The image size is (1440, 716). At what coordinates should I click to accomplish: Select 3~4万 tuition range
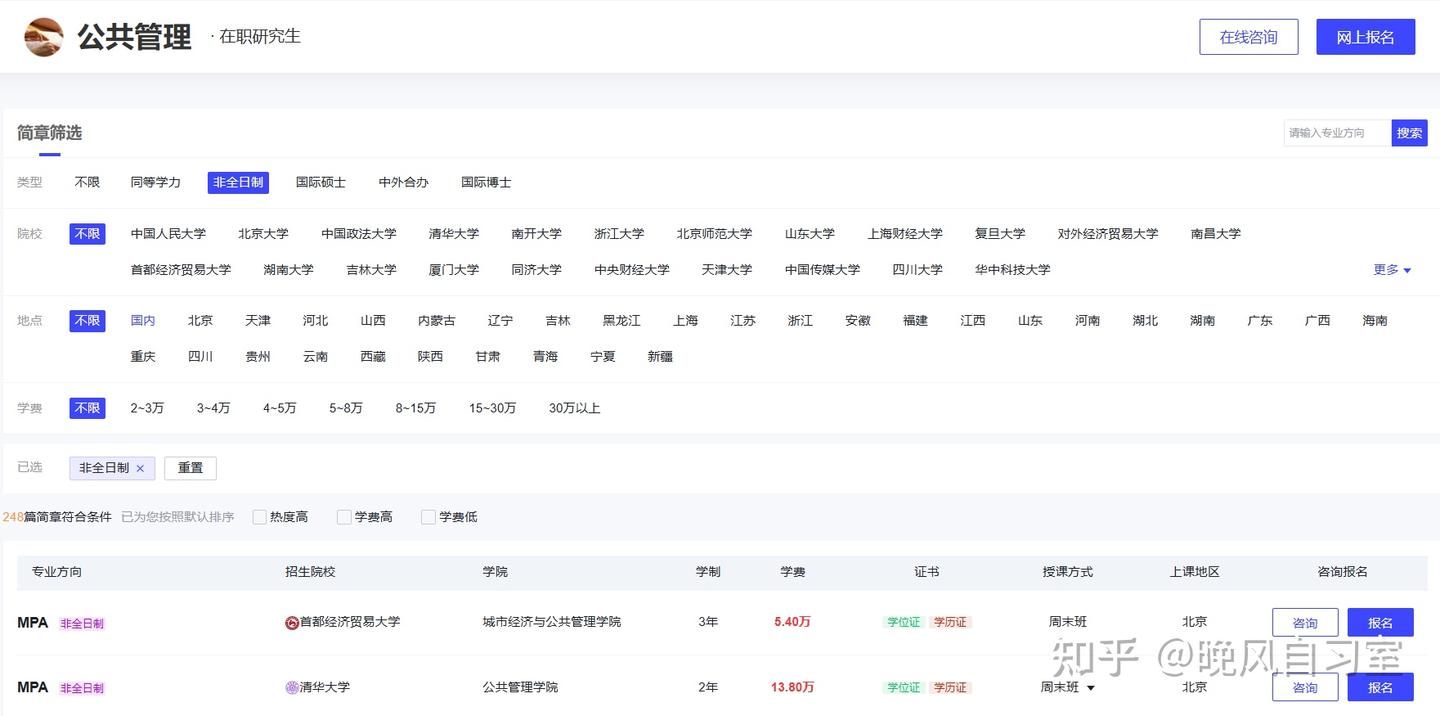pyautogui.click(x=213, y=408)
